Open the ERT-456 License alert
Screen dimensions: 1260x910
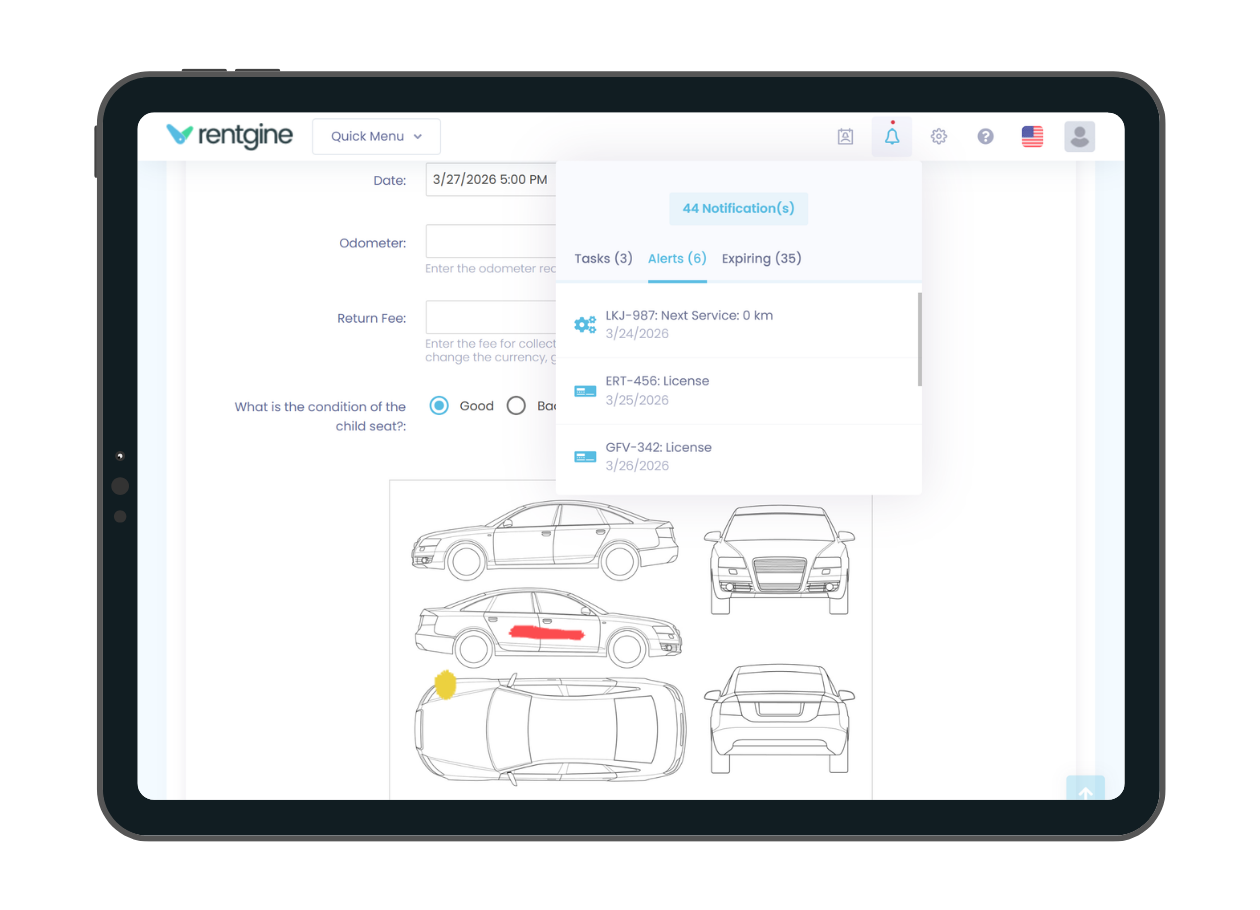657,390
